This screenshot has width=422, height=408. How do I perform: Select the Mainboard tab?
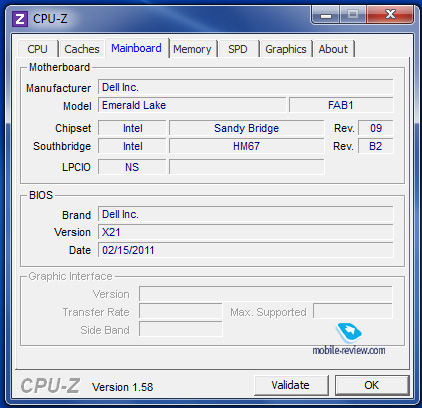(136, 48)
